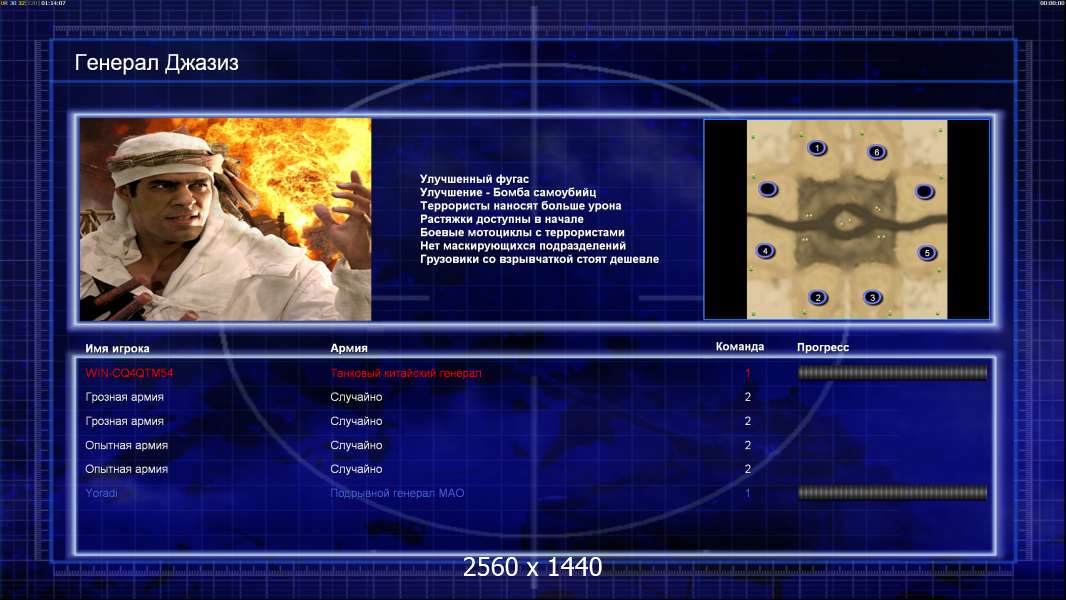The width and height of the screenshot is (1066, 600).
Task: Select start position marker 6 on the map
Action: click(876, 152)
